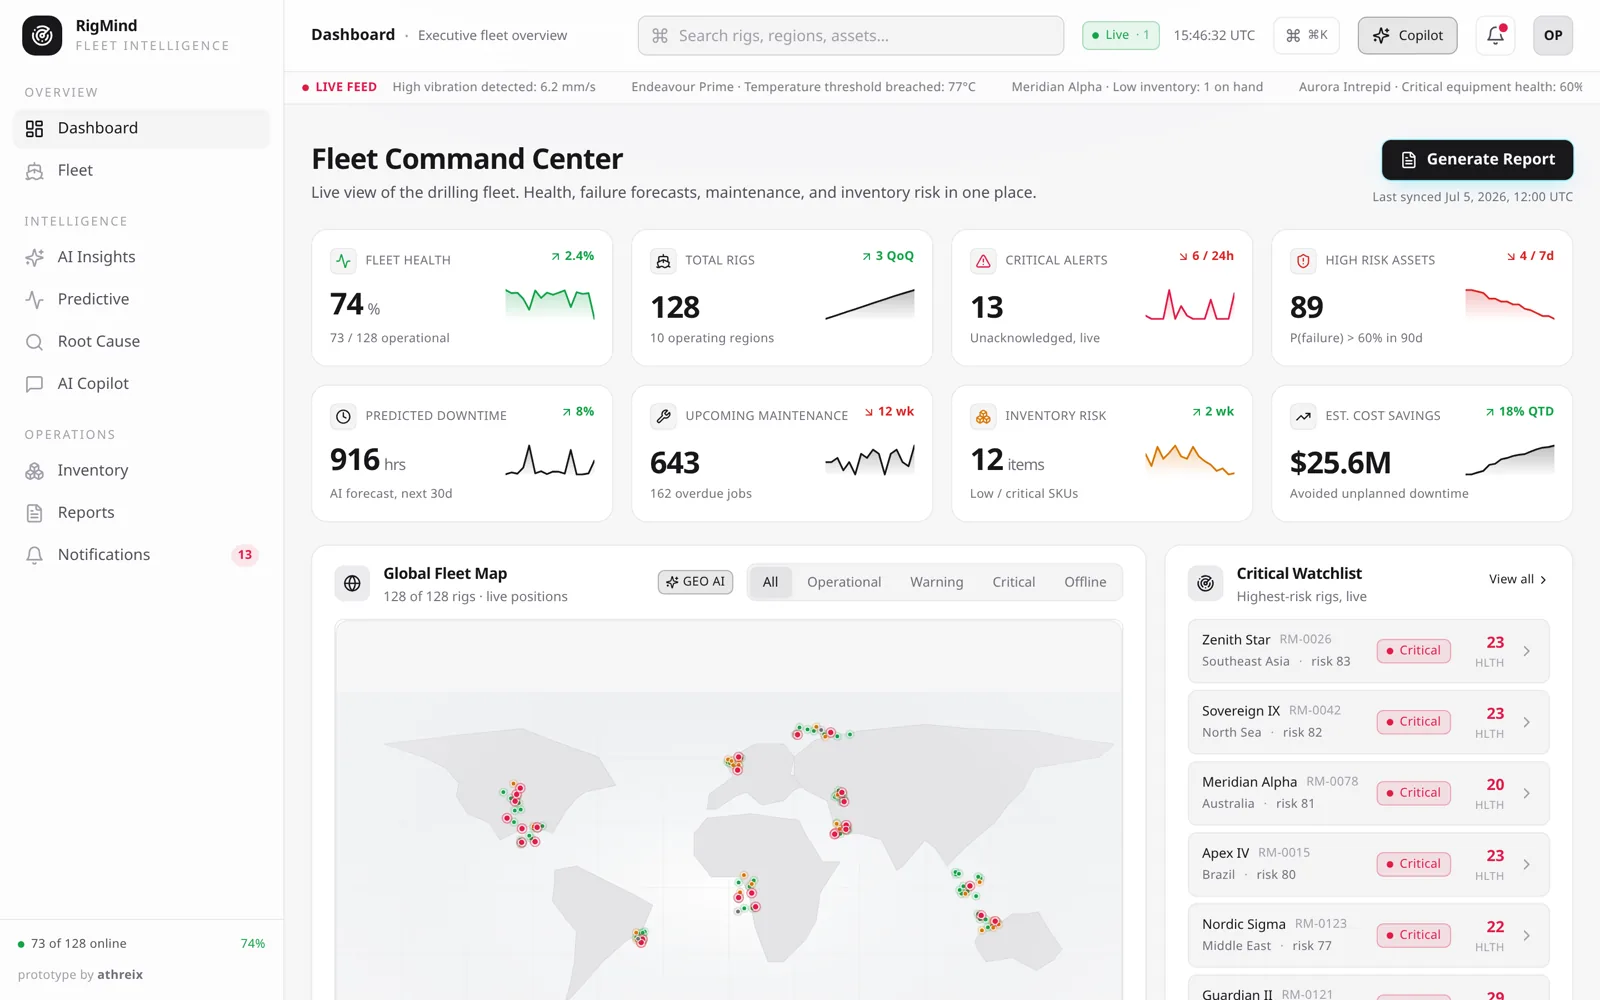
Task: Open the notifications bell icon
Action: (1495, 35)
